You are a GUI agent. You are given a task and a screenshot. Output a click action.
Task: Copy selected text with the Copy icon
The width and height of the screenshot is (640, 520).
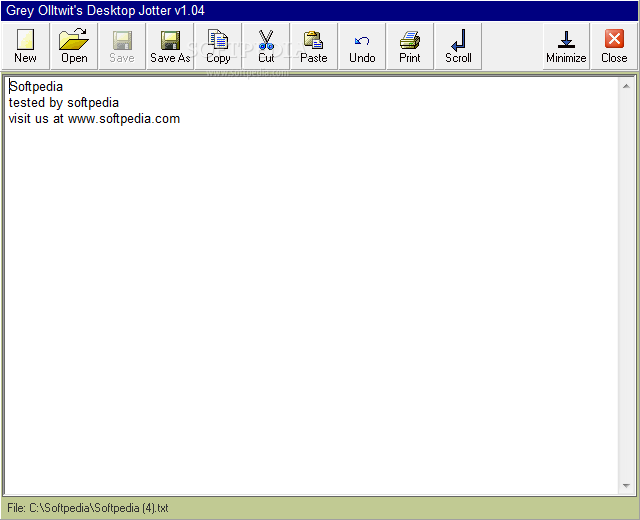tap(218, 46)
